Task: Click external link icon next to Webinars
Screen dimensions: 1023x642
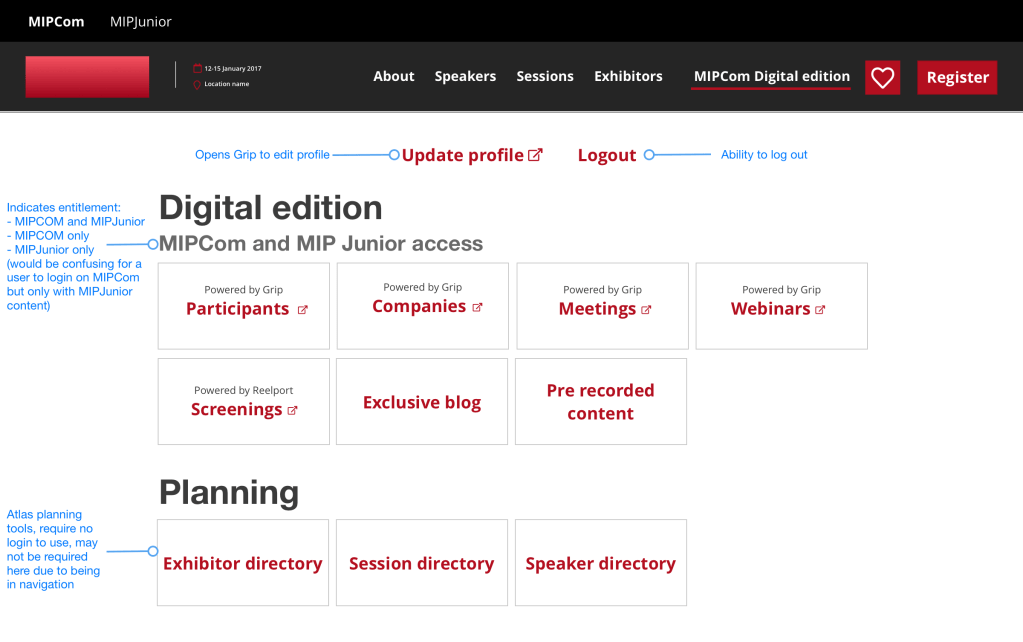Action: coord(820,310)
